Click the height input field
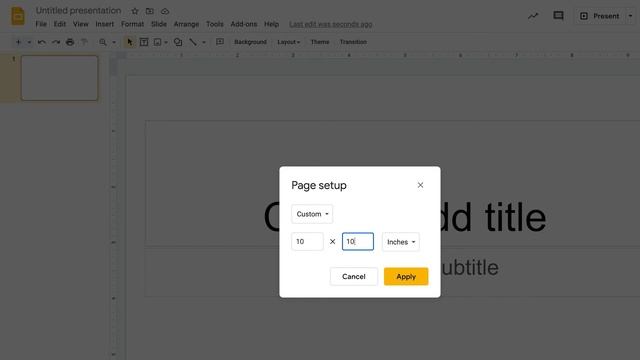The image size is (640, 360). tap(358, 242)
